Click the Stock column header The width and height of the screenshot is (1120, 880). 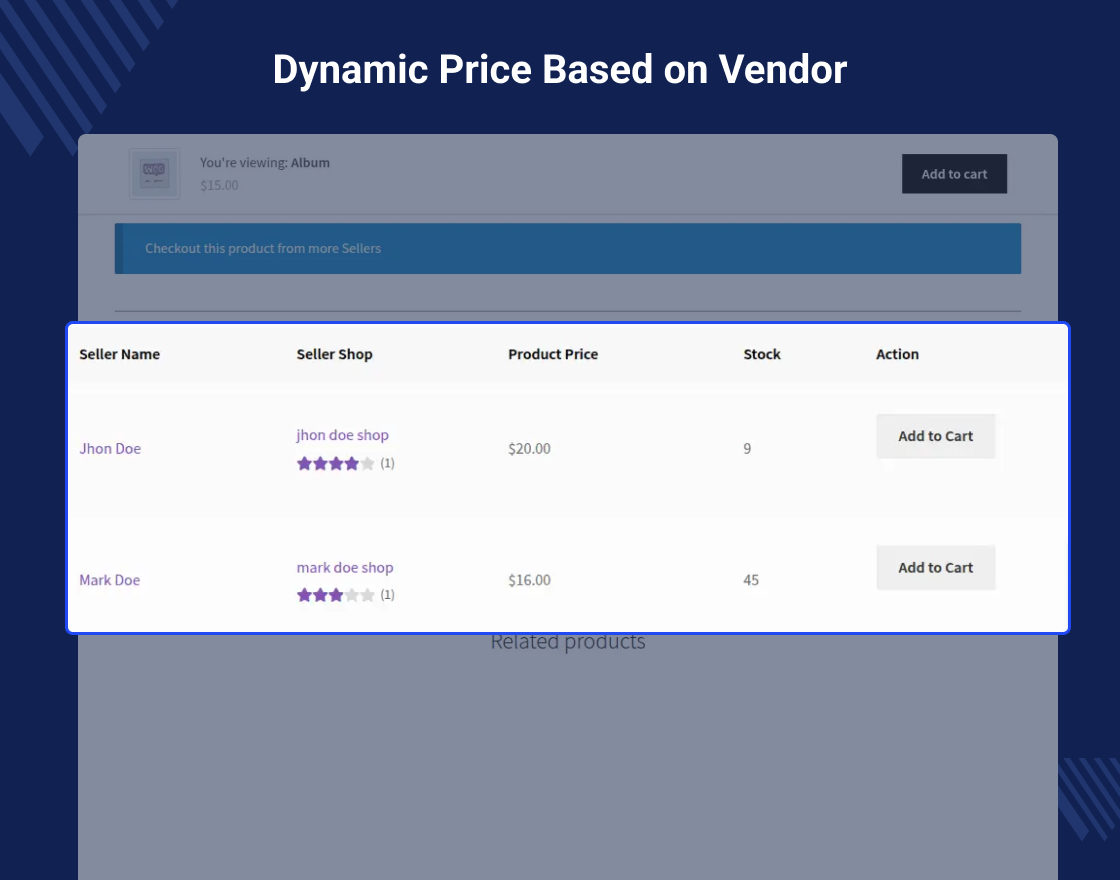coord(762,354)
